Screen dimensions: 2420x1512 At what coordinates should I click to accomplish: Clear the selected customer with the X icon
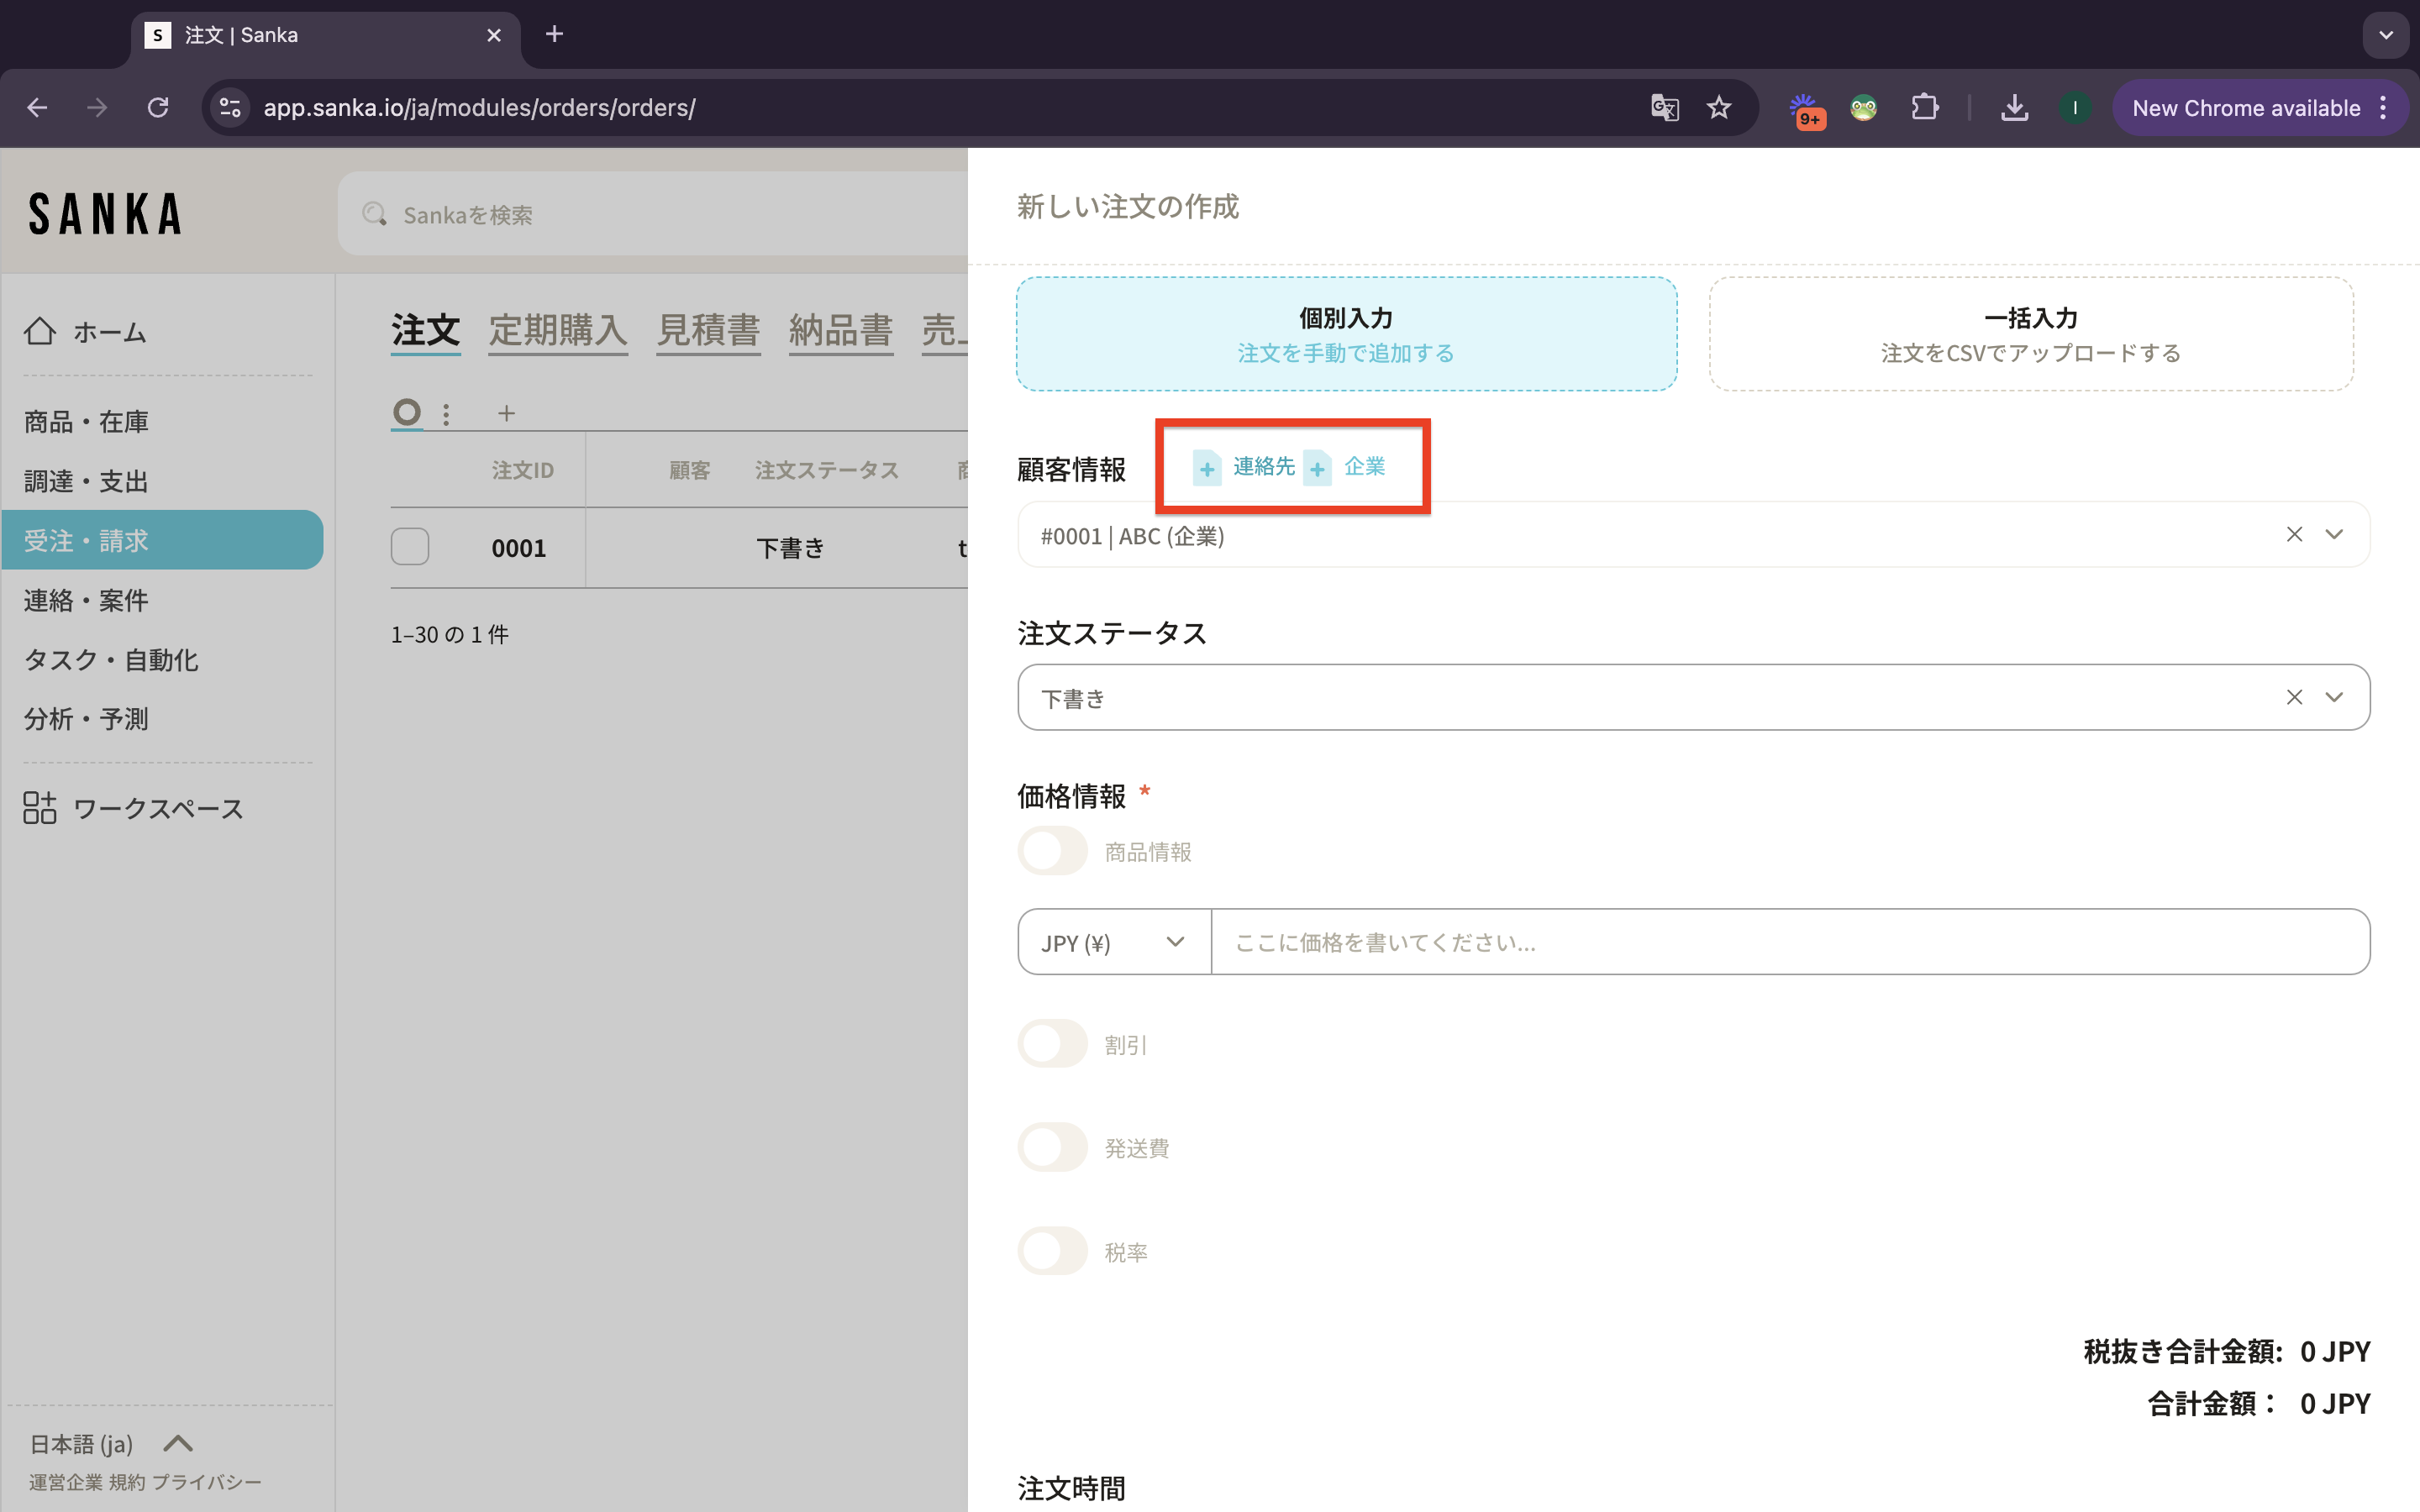[2294, 535]
